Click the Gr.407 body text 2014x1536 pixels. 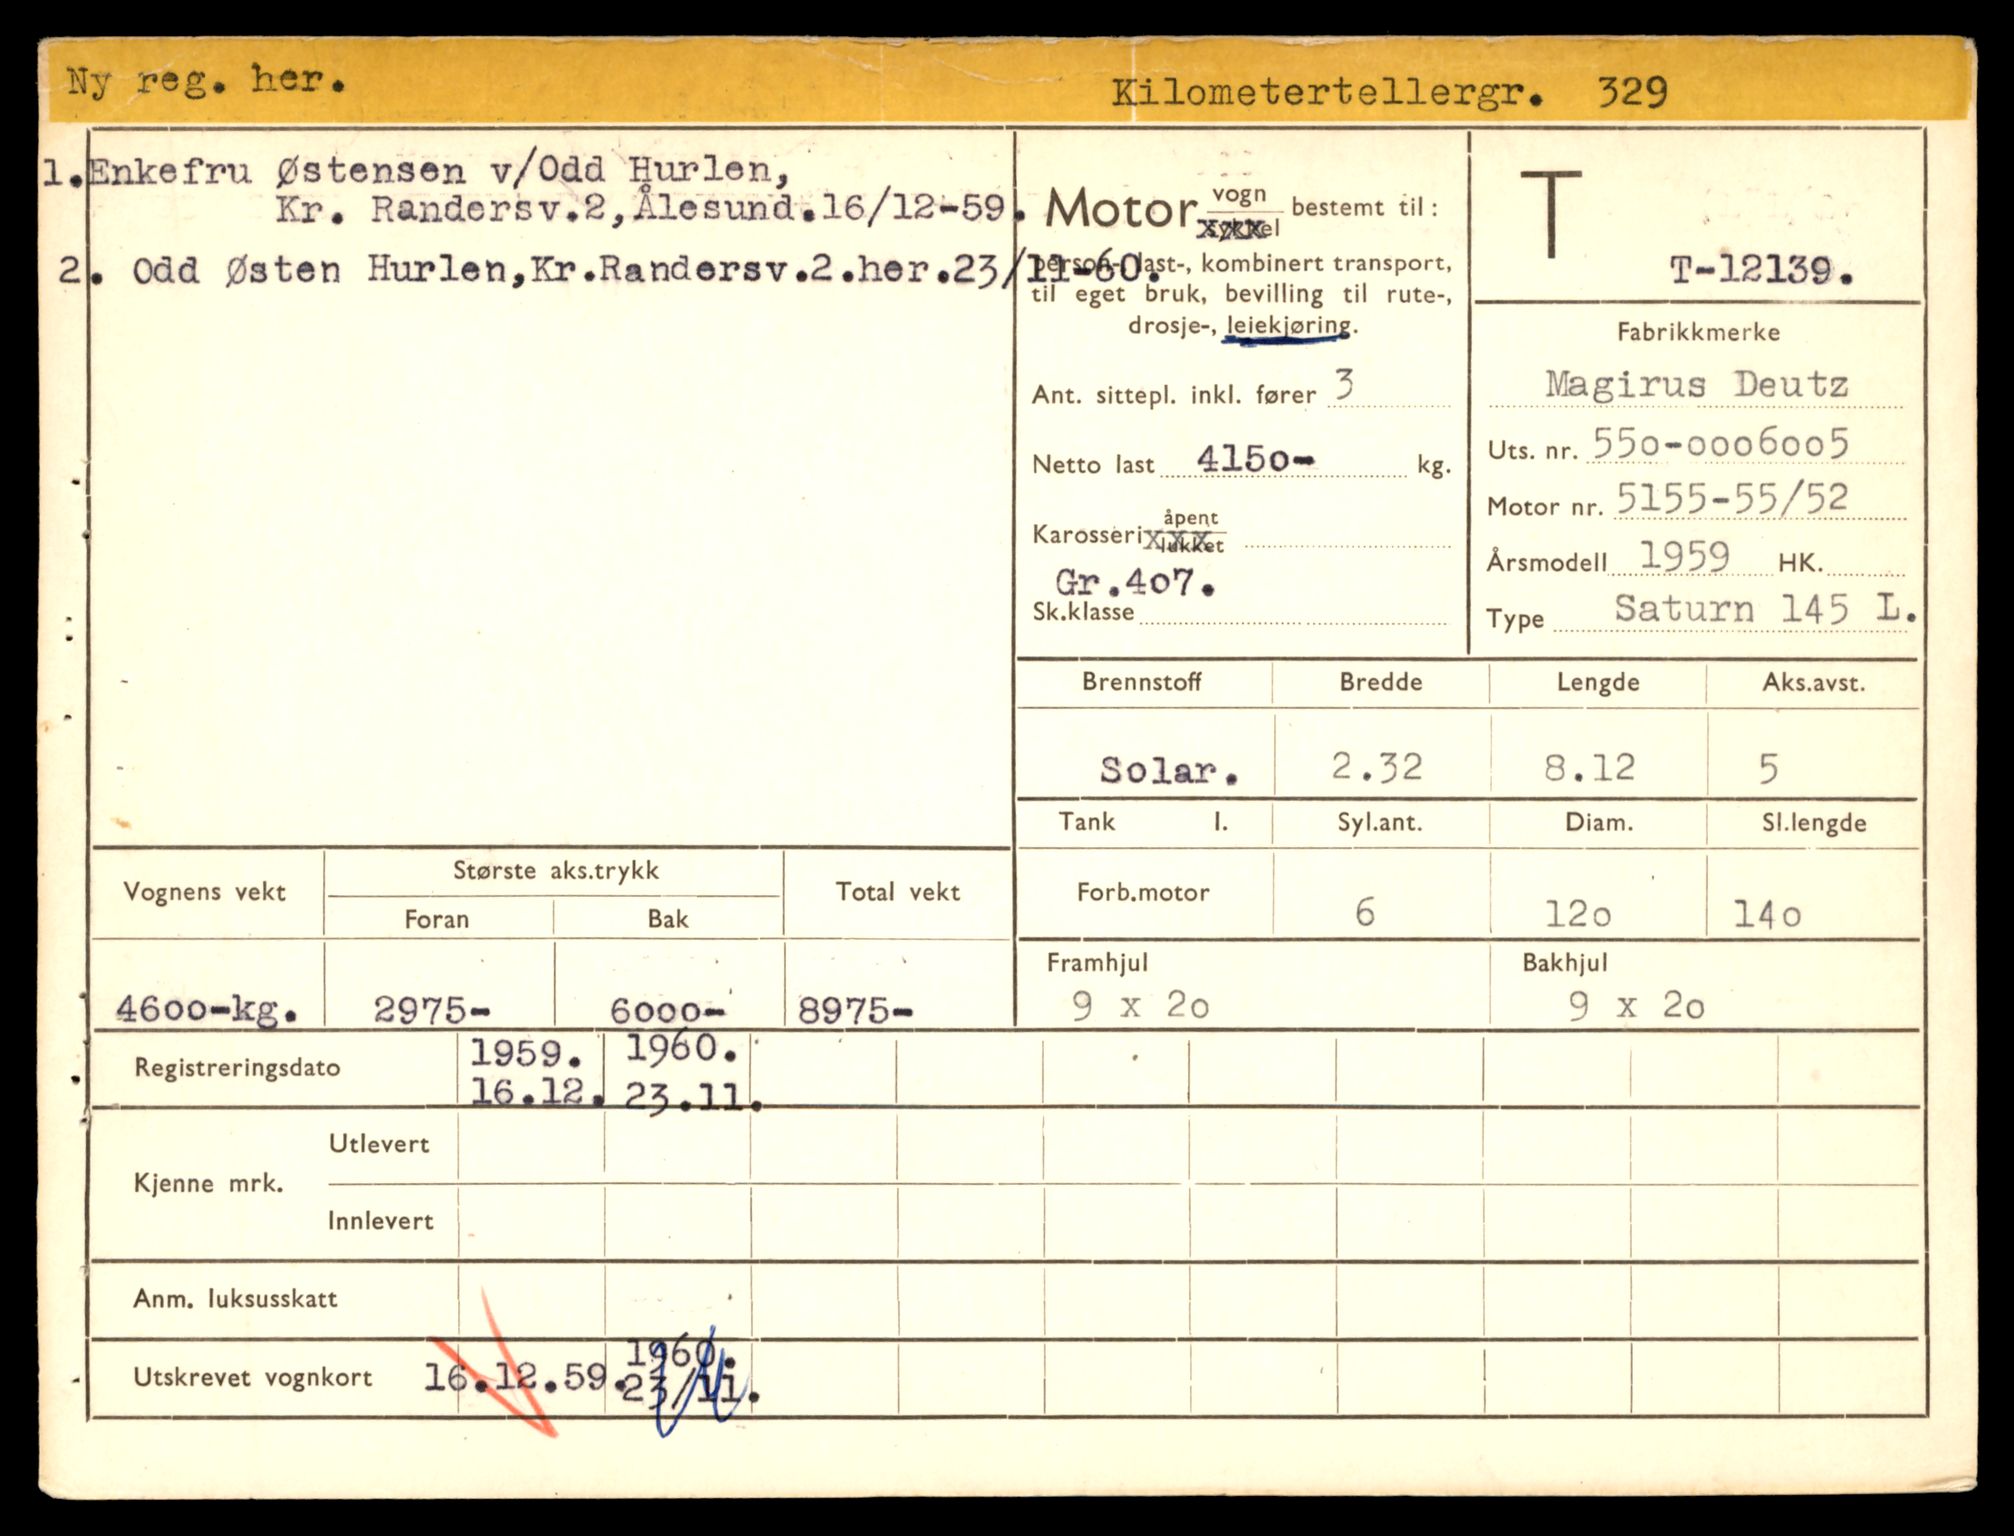1134,582
